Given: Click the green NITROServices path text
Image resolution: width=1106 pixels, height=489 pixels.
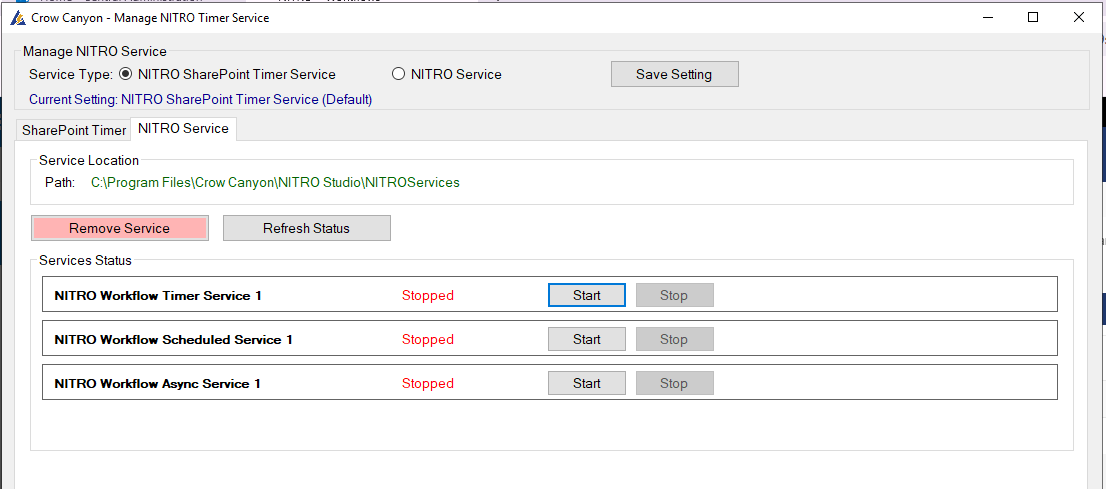Looking at the screenshot, I should point(275,183).
